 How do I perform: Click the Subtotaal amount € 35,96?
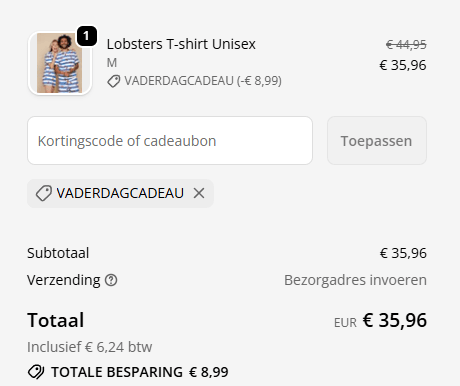403,253
